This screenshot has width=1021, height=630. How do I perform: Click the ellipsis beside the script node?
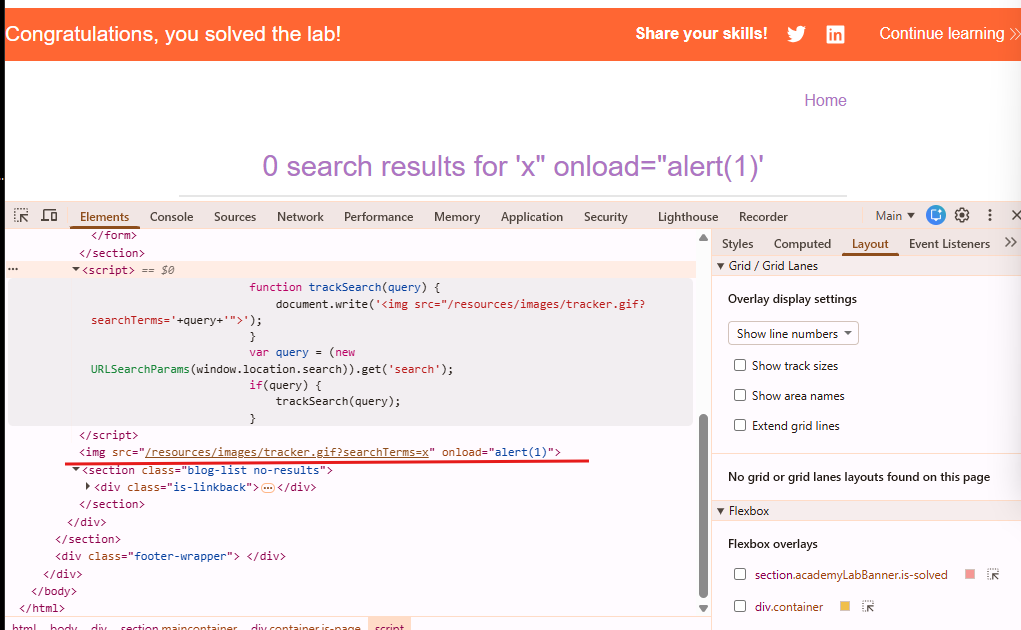click(13, 269)
